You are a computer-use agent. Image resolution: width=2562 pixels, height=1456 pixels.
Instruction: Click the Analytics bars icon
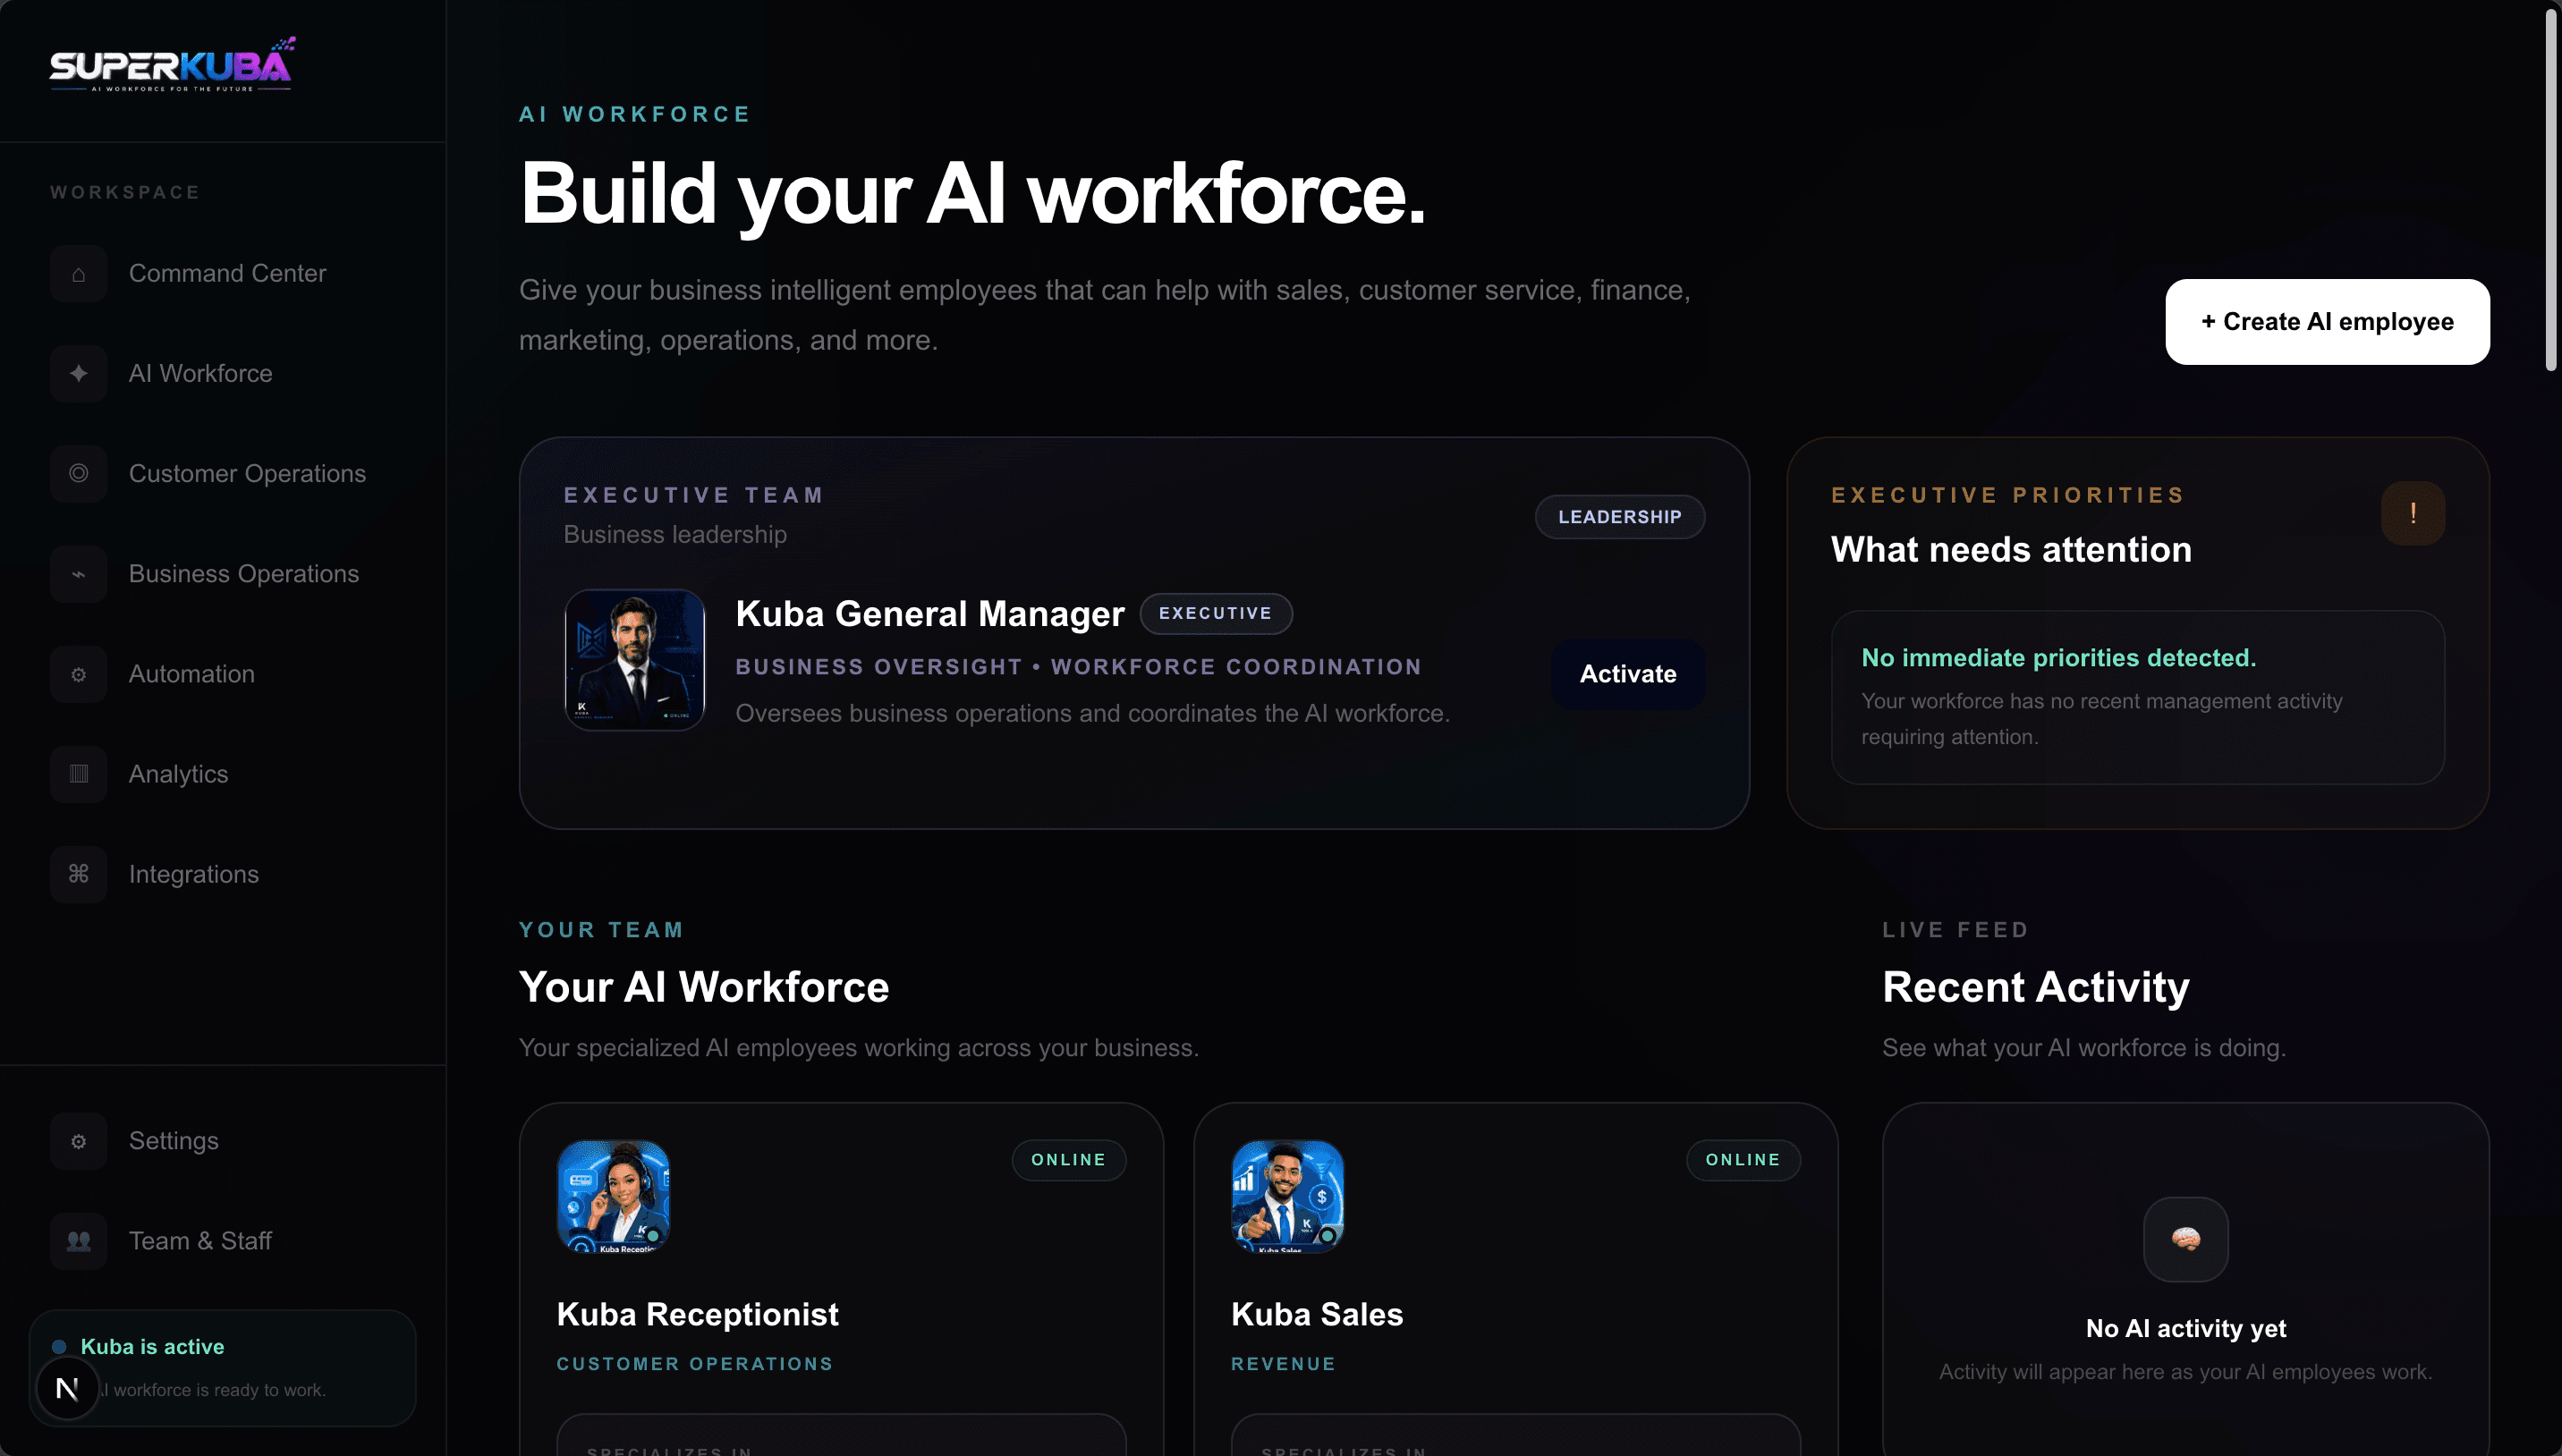coord(79,774)
